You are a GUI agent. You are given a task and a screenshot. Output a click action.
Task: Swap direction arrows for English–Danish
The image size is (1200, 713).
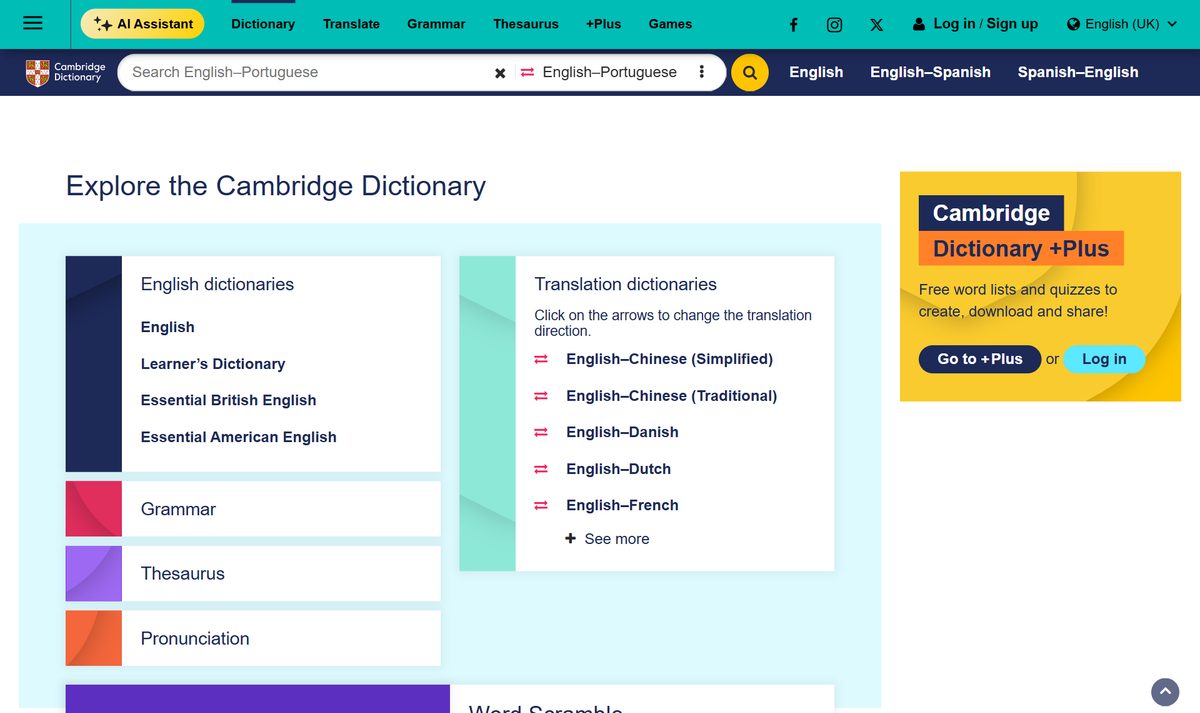pos(541,432)
